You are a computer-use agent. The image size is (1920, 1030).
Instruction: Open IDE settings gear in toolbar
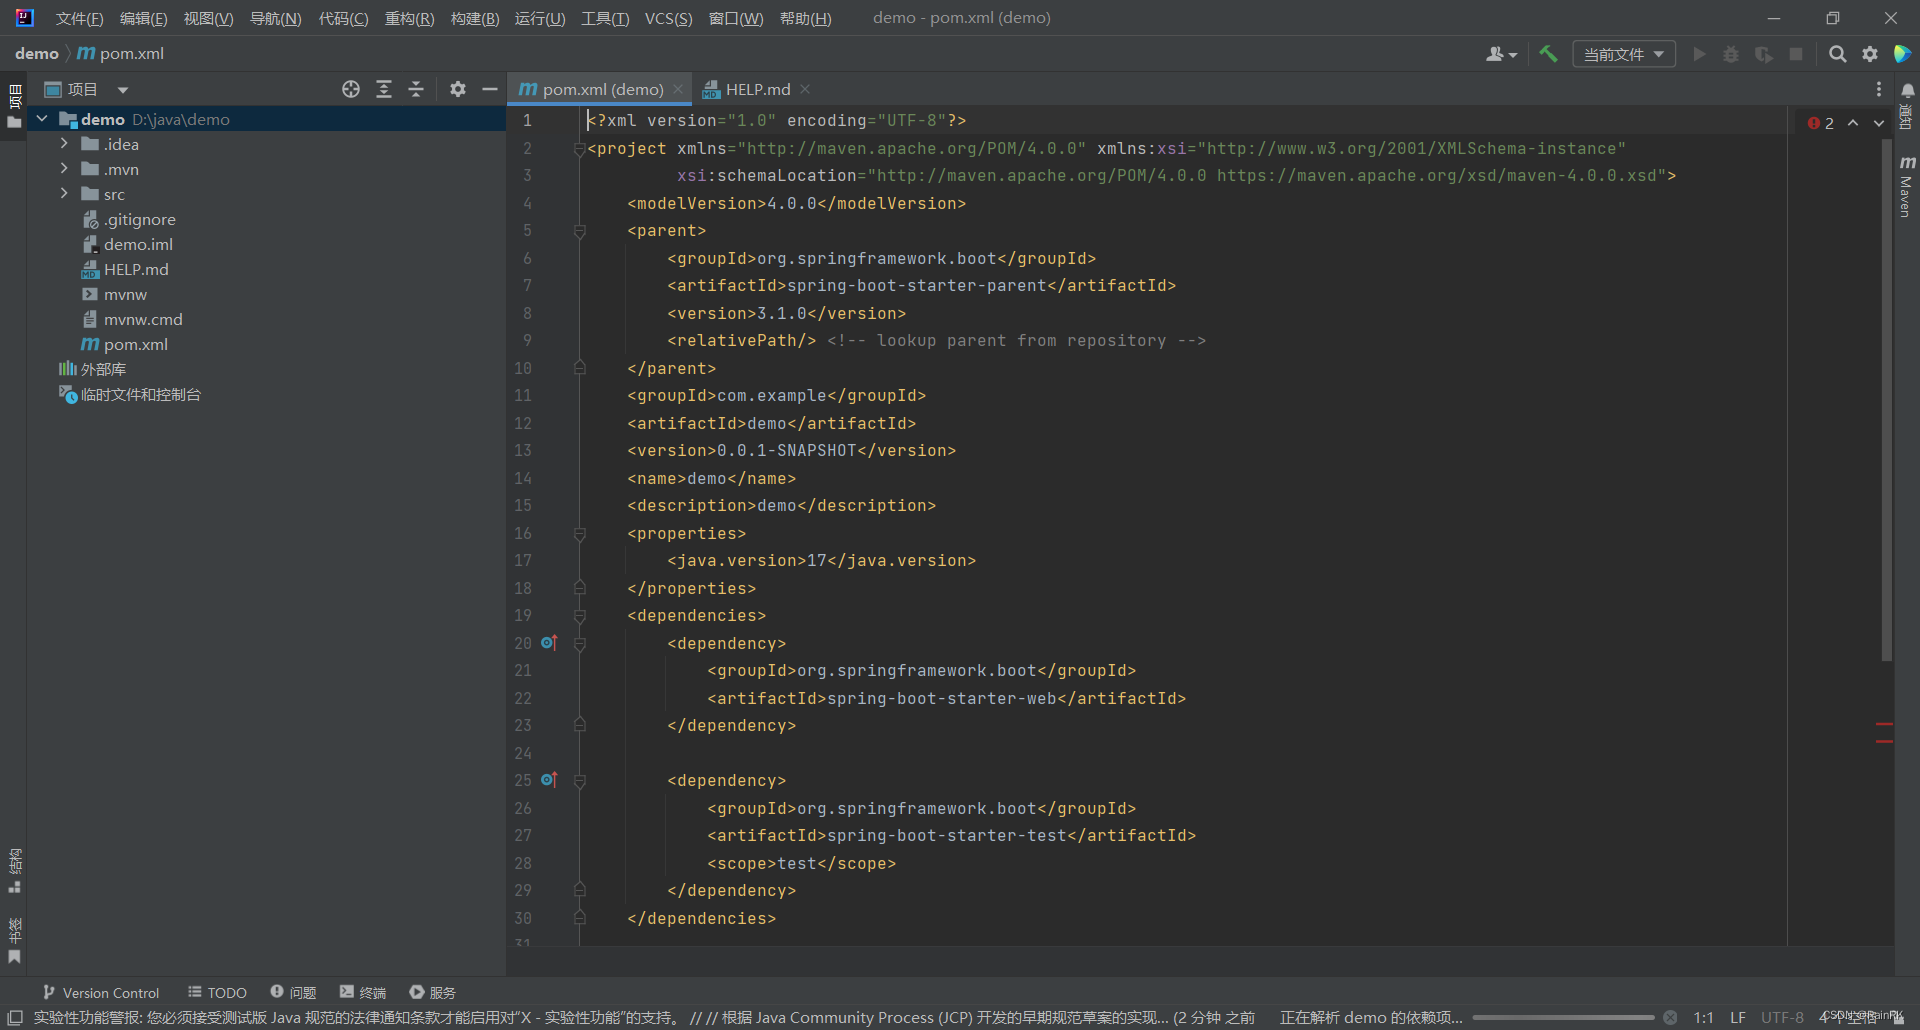(x=1870, y=54)
